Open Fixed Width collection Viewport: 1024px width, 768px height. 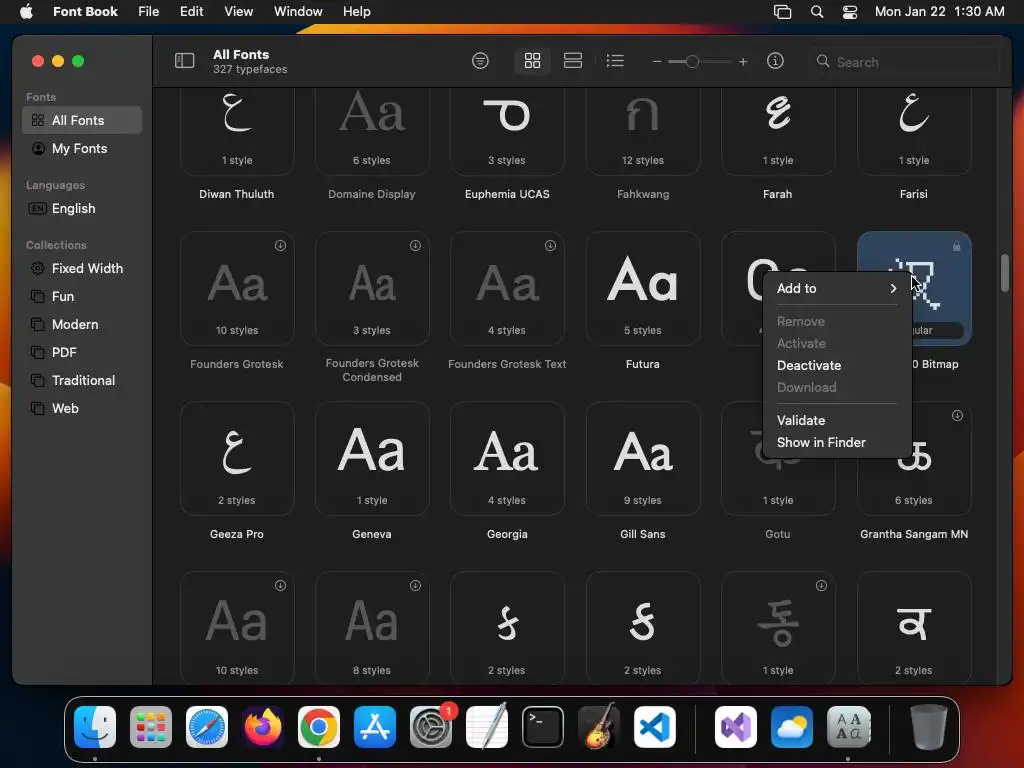(x=82, y=268)
